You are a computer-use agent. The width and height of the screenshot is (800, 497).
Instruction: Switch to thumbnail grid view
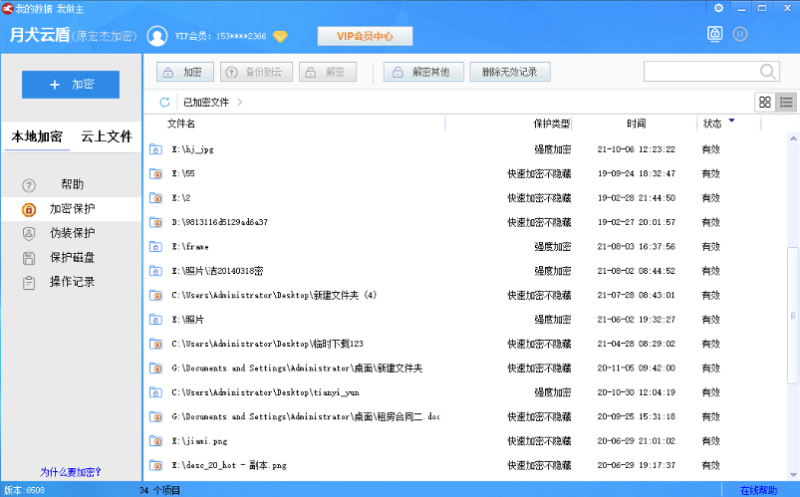pos(765,102)
